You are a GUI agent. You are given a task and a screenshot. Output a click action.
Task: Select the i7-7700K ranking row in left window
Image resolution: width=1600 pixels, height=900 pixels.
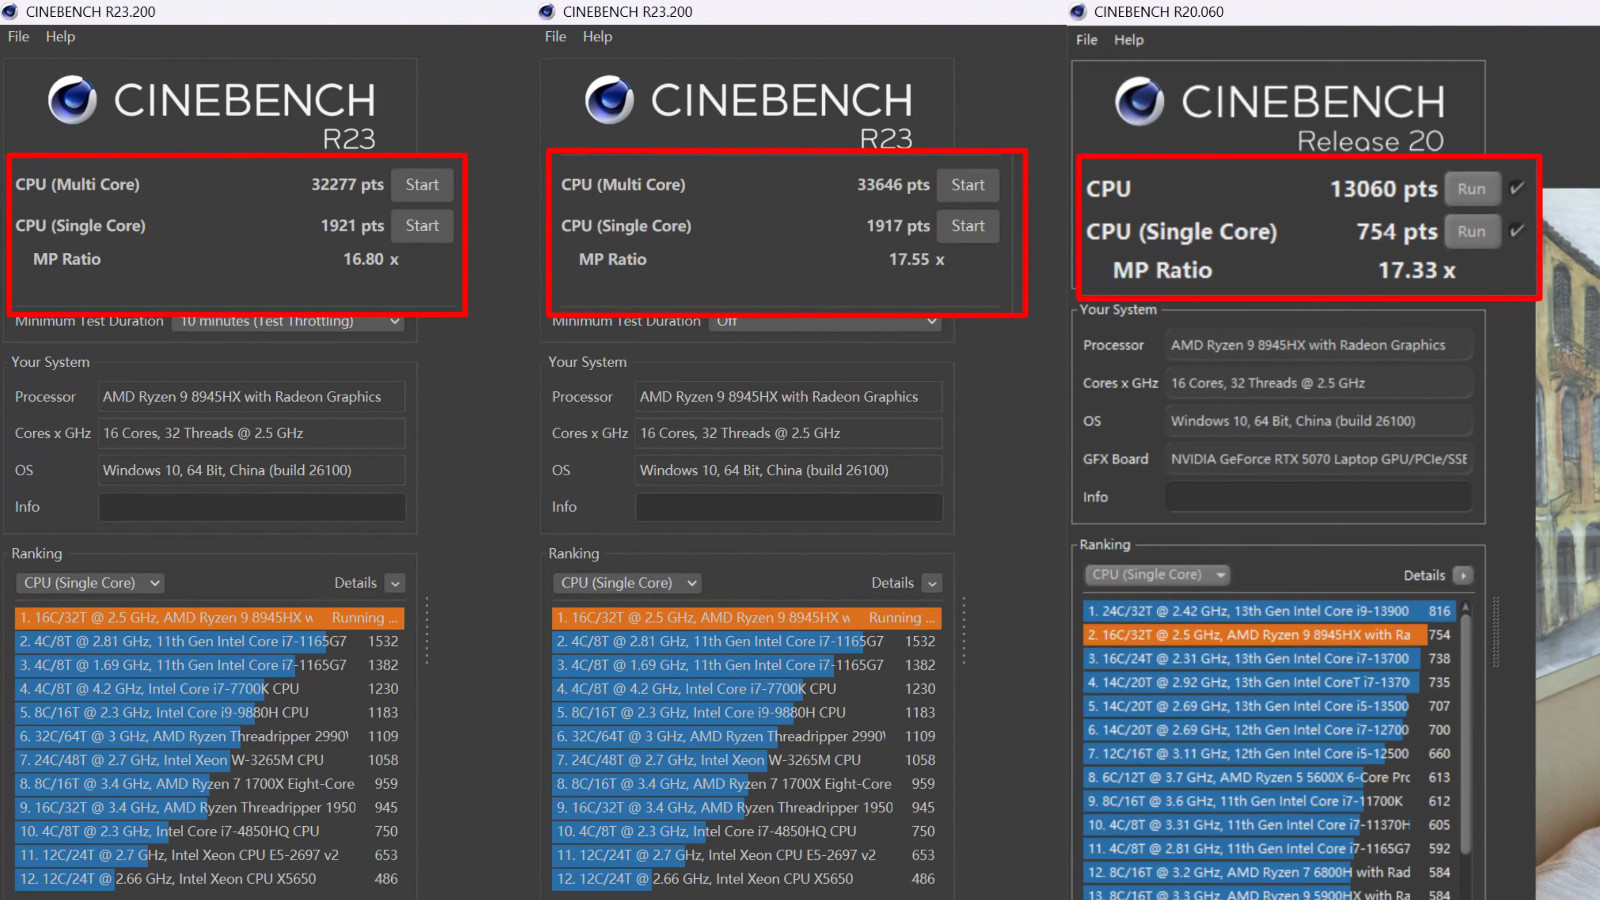pyautogui.click(x=209, y=689)
